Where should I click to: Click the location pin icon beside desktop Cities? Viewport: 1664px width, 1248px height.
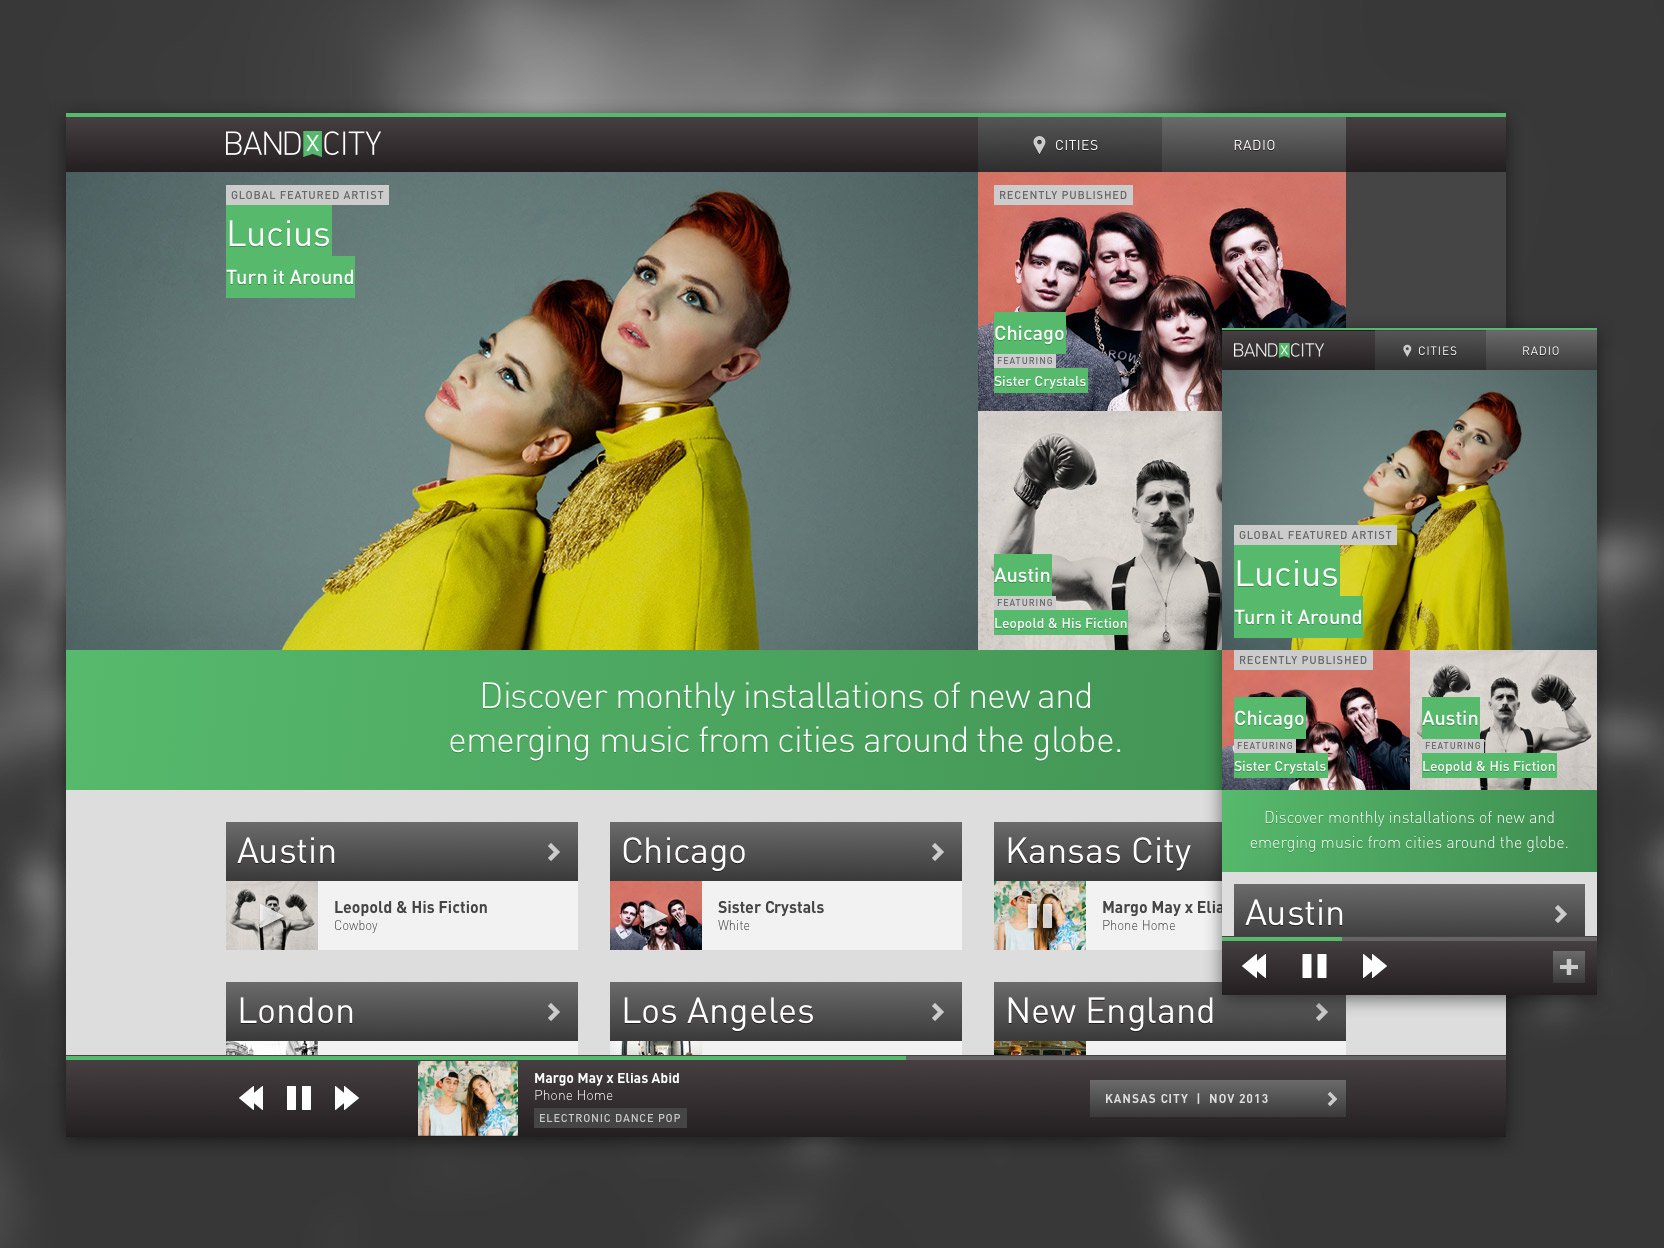point(1039,145)
